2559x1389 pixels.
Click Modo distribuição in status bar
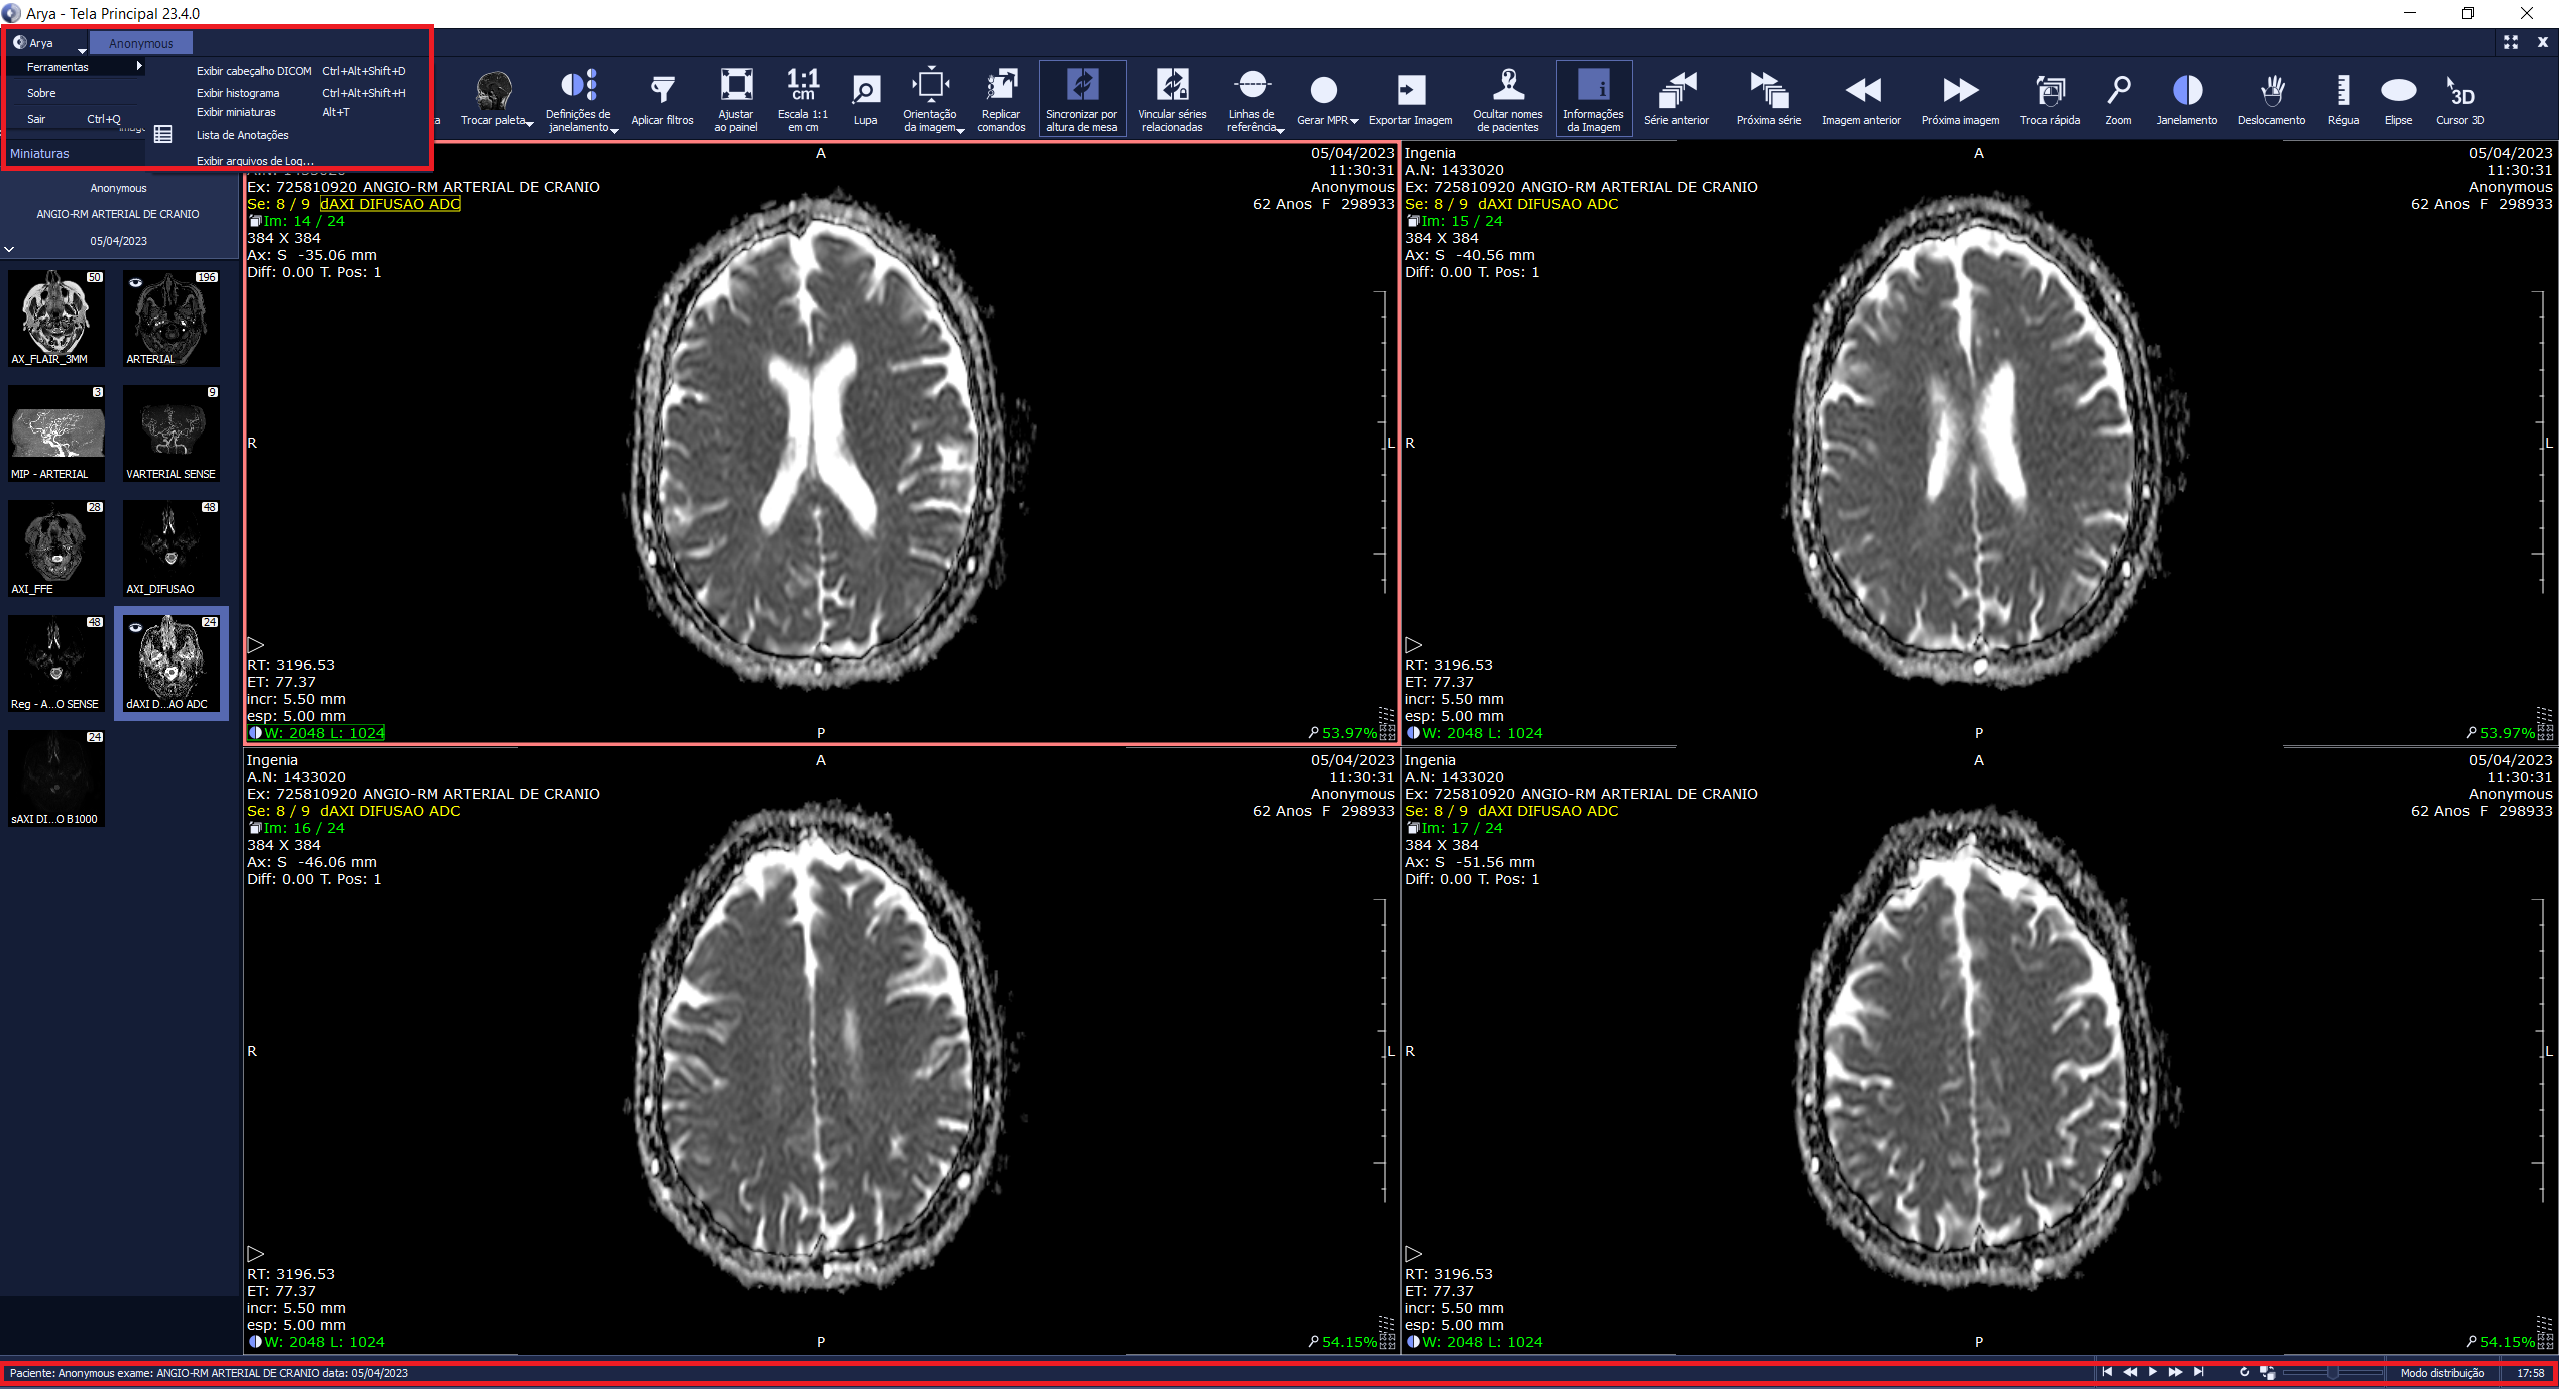click(x=2442, y=1373)
